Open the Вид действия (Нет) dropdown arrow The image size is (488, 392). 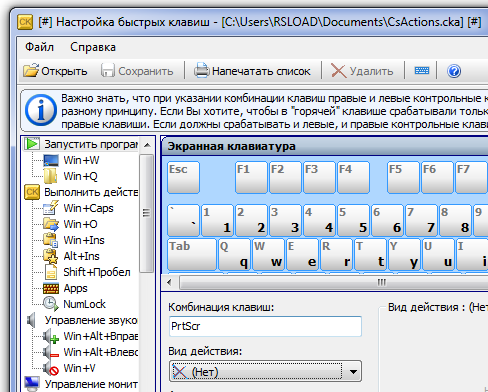[353, 371]
